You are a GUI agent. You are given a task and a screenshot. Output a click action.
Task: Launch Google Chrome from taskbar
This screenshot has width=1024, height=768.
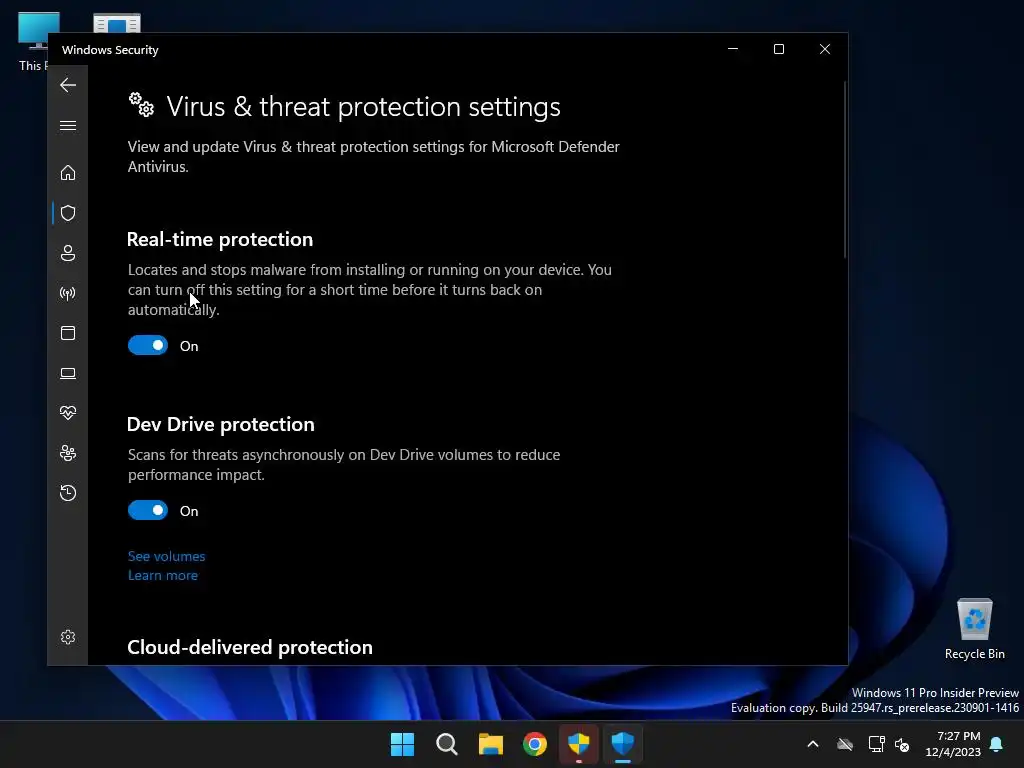point(535,744)
